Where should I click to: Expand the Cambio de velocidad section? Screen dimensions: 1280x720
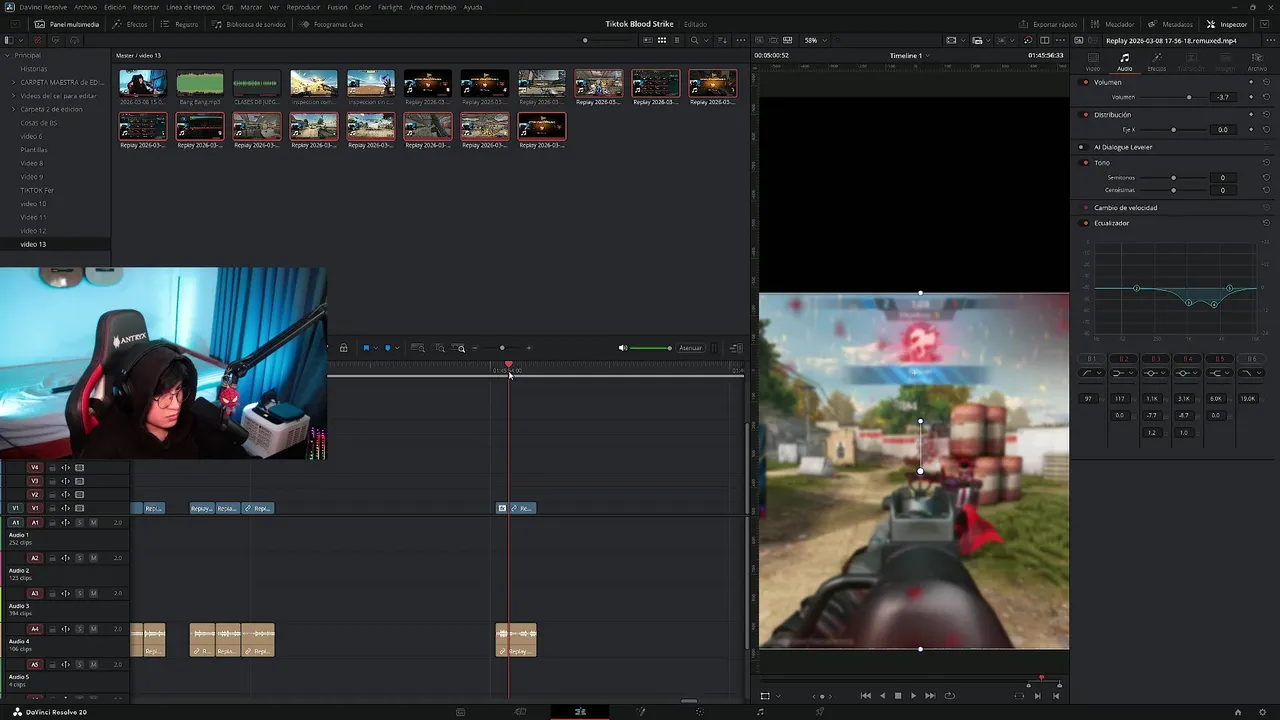(1125, 208)
